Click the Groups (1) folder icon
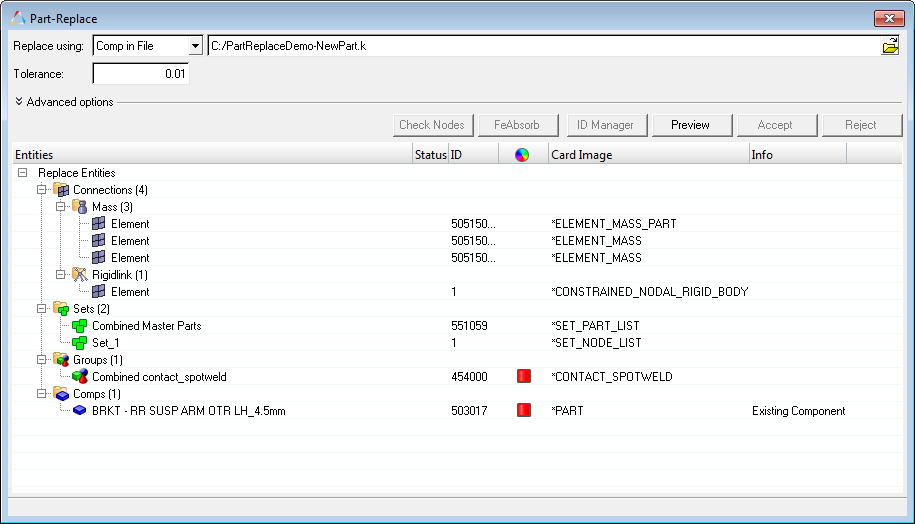Image resolution: width=915 pixels, height=524 pixels. (61, 359)
